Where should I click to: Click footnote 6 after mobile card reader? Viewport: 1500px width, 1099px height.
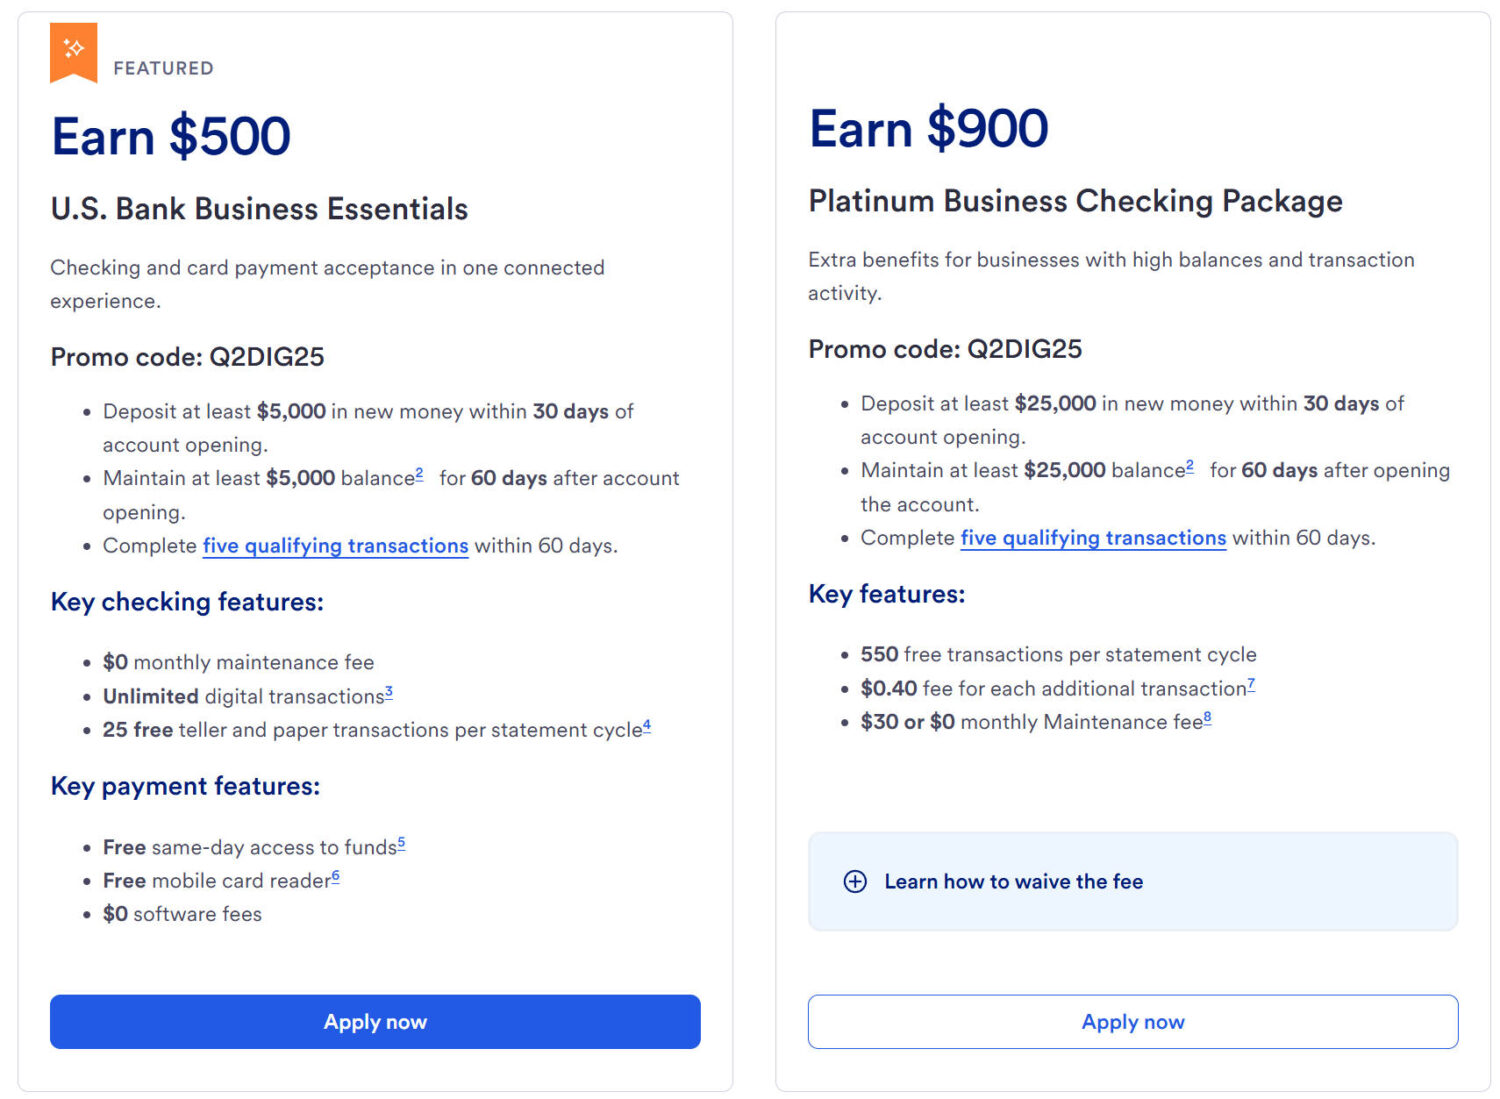(336, 876)
